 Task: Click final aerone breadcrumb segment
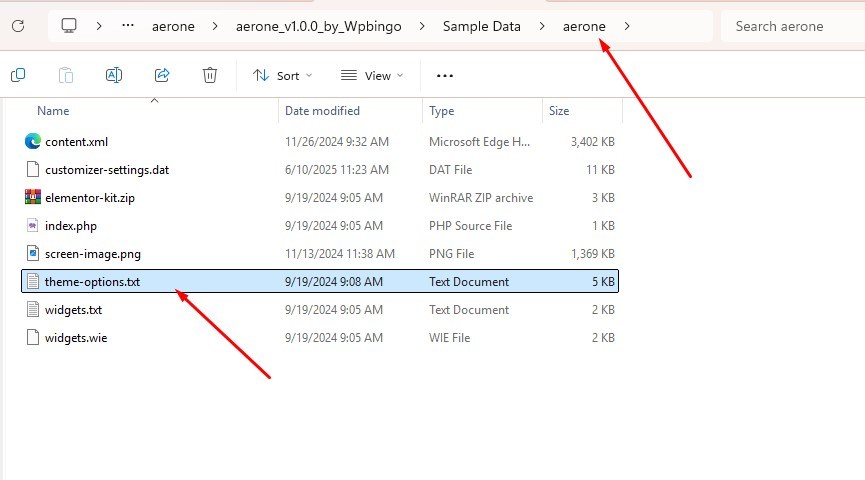[584, 26]
